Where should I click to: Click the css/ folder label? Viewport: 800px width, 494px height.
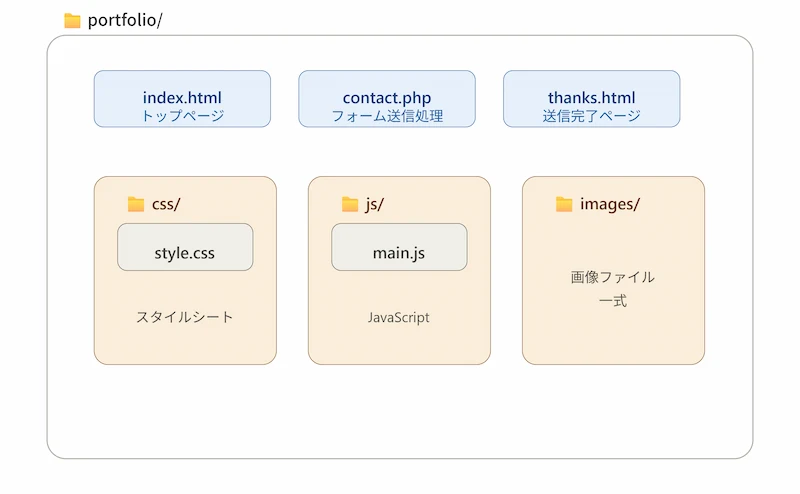tap(166, 204)
